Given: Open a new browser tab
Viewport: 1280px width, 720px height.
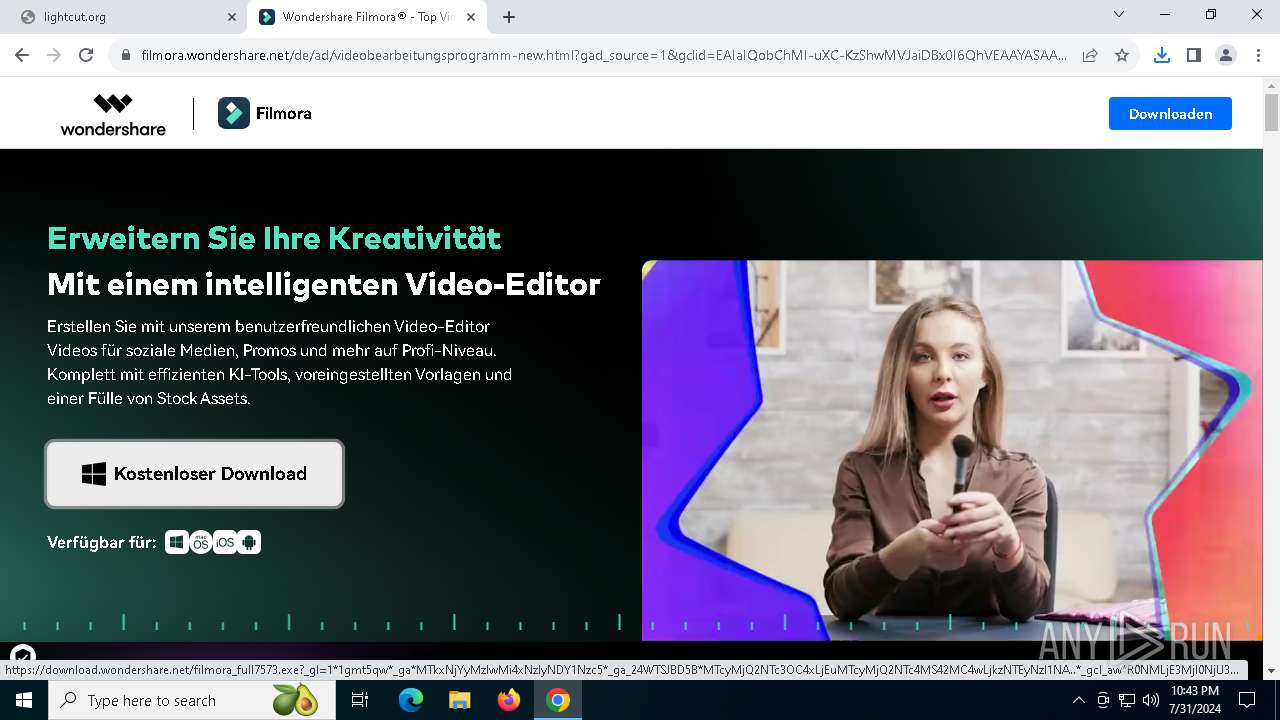Looking at the screenshot, I should click(x=509, y=17).
